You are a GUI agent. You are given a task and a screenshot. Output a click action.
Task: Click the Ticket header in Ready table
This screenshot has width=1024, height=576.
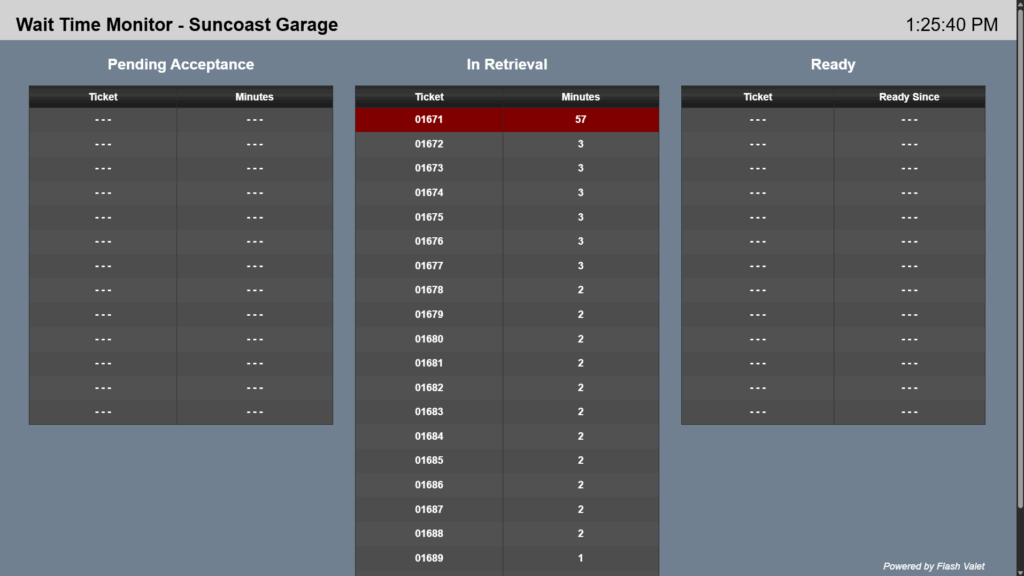(x=757, y=97)
